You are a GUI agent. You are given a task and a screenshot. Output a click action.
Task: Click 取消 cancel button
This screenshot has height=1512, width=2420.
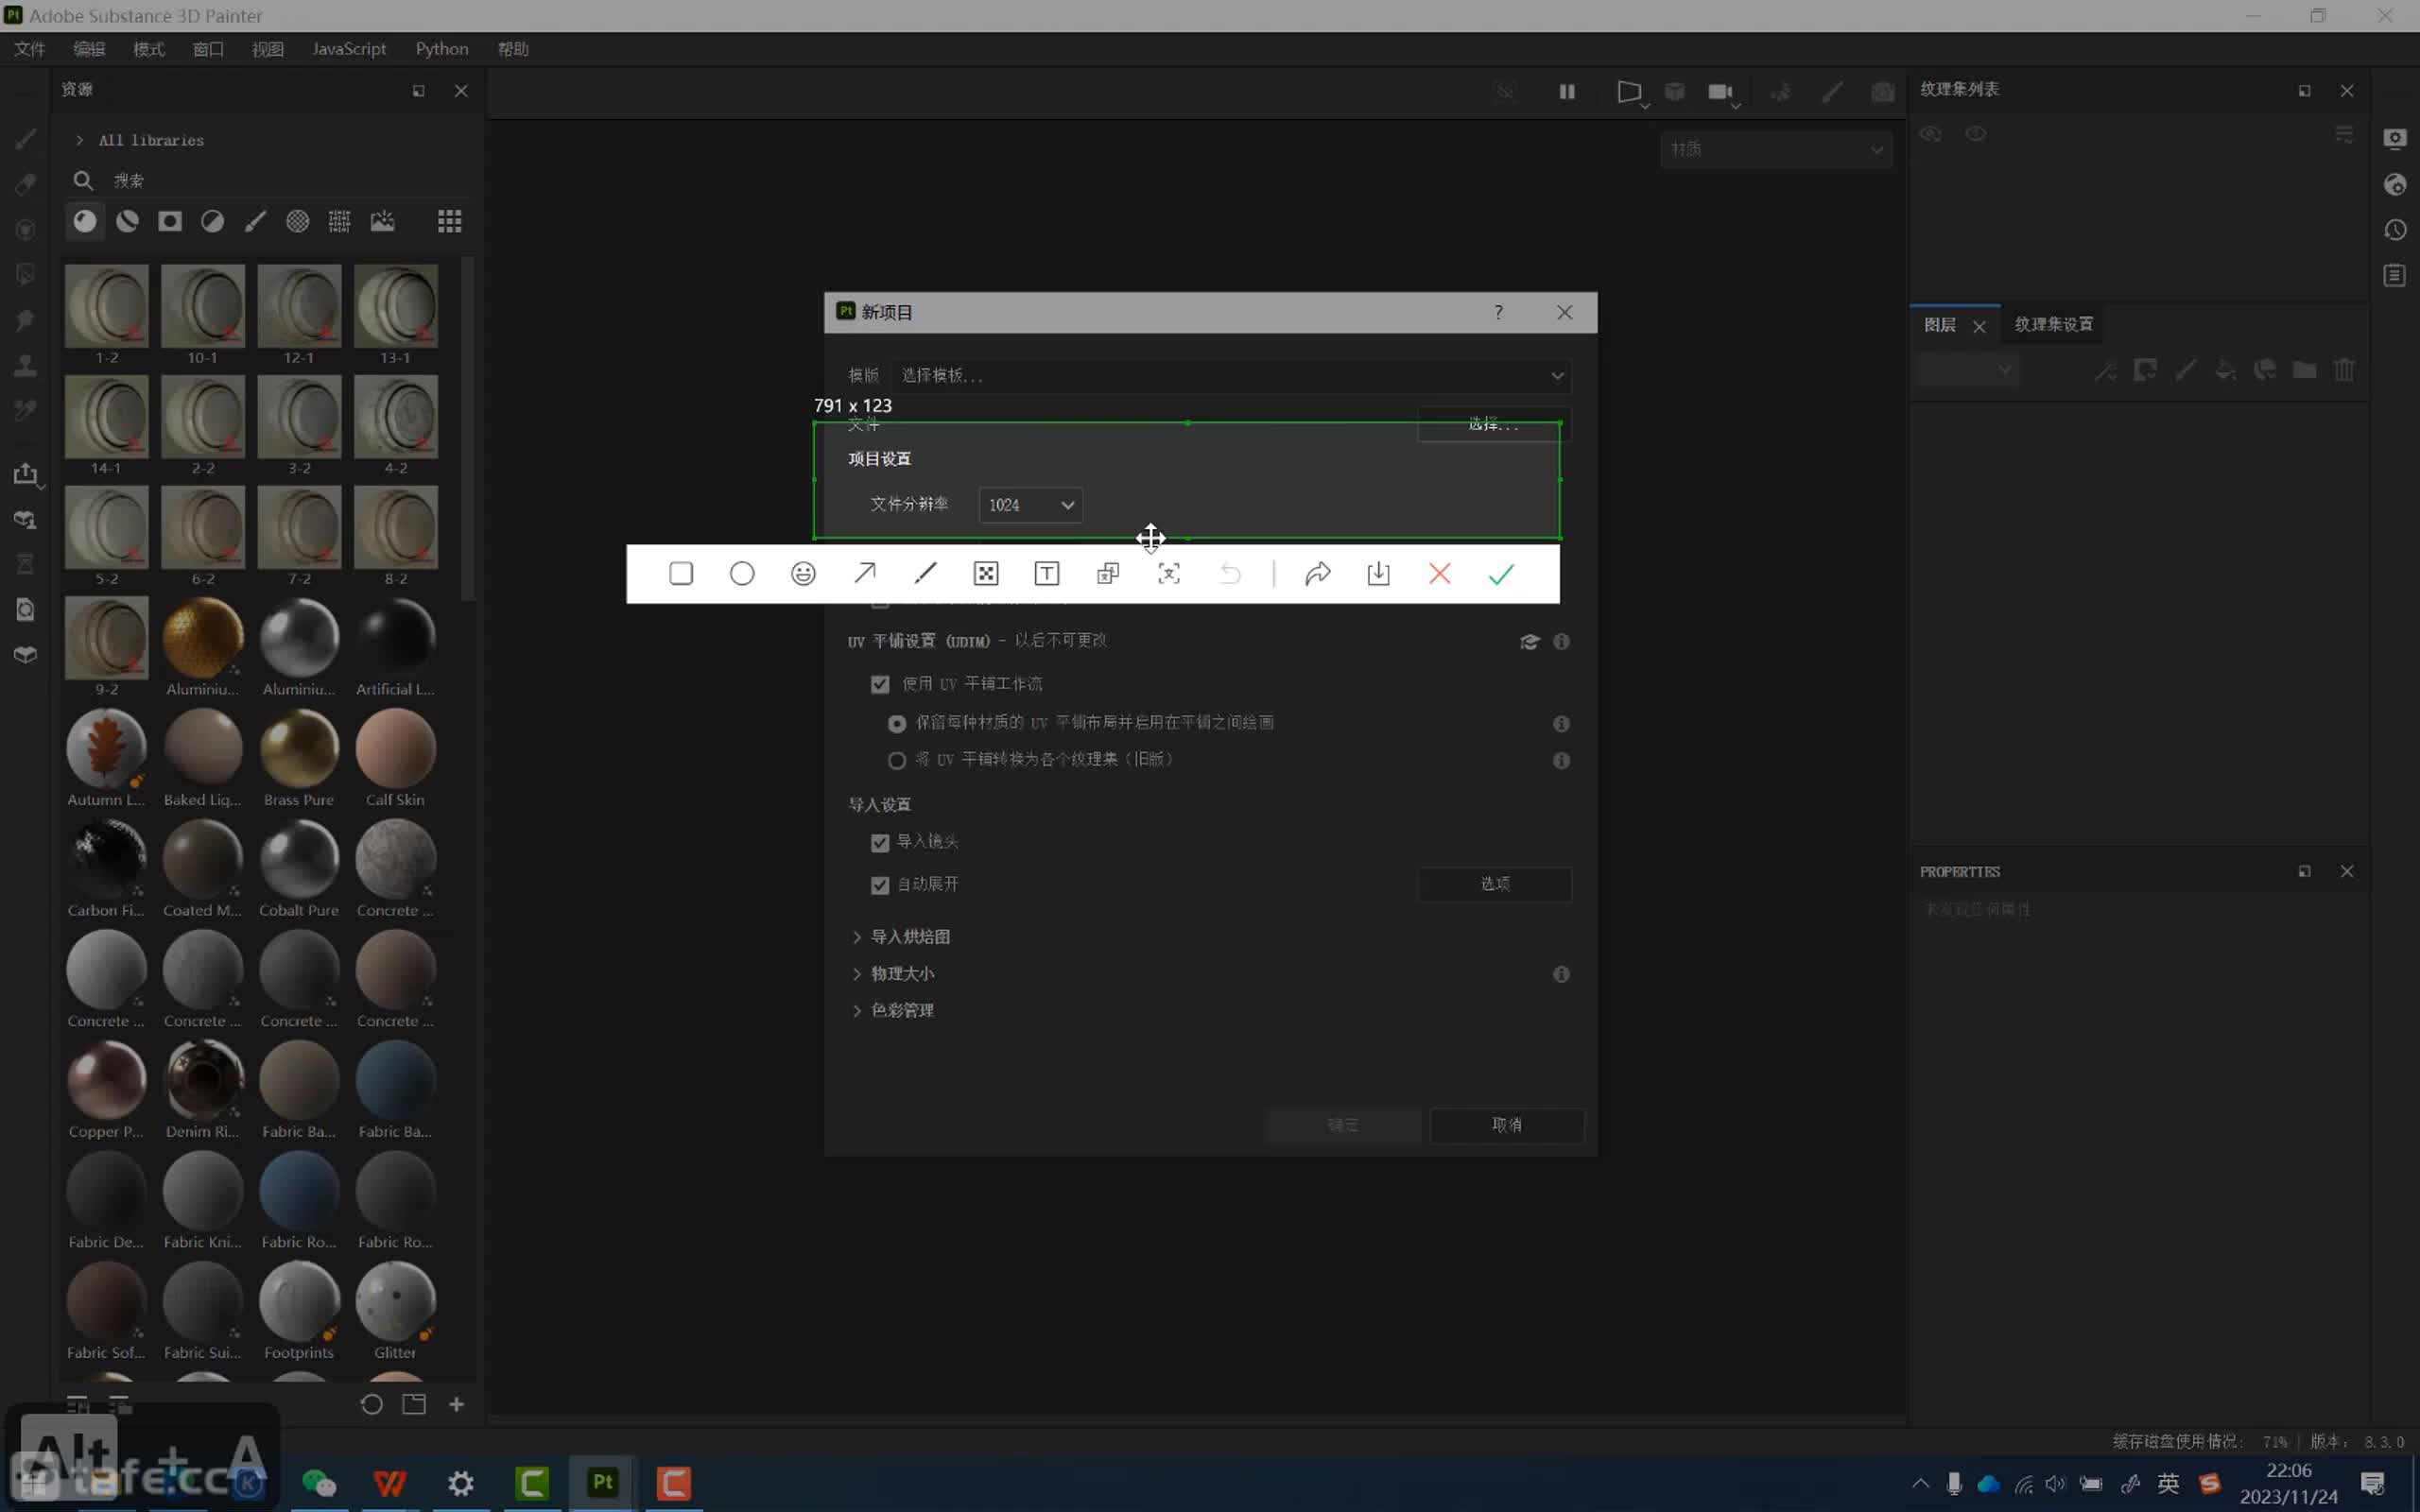click(1504, 1124)
